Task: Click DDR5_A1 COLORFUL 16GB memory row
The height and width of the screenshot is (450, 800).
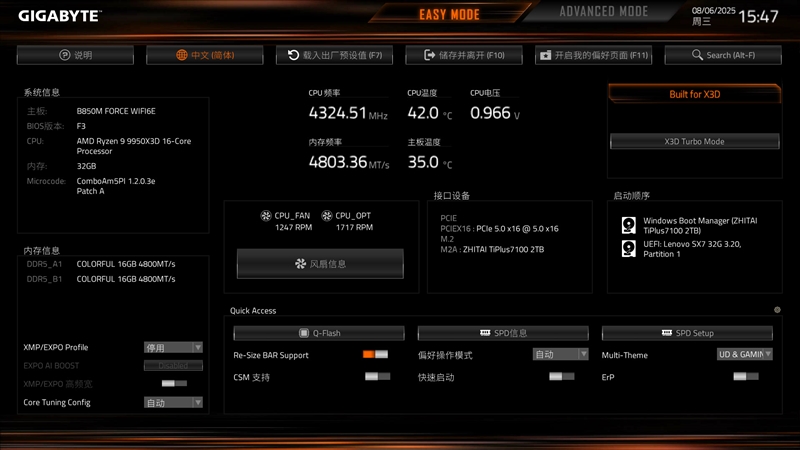Action: tap(101, 264)
